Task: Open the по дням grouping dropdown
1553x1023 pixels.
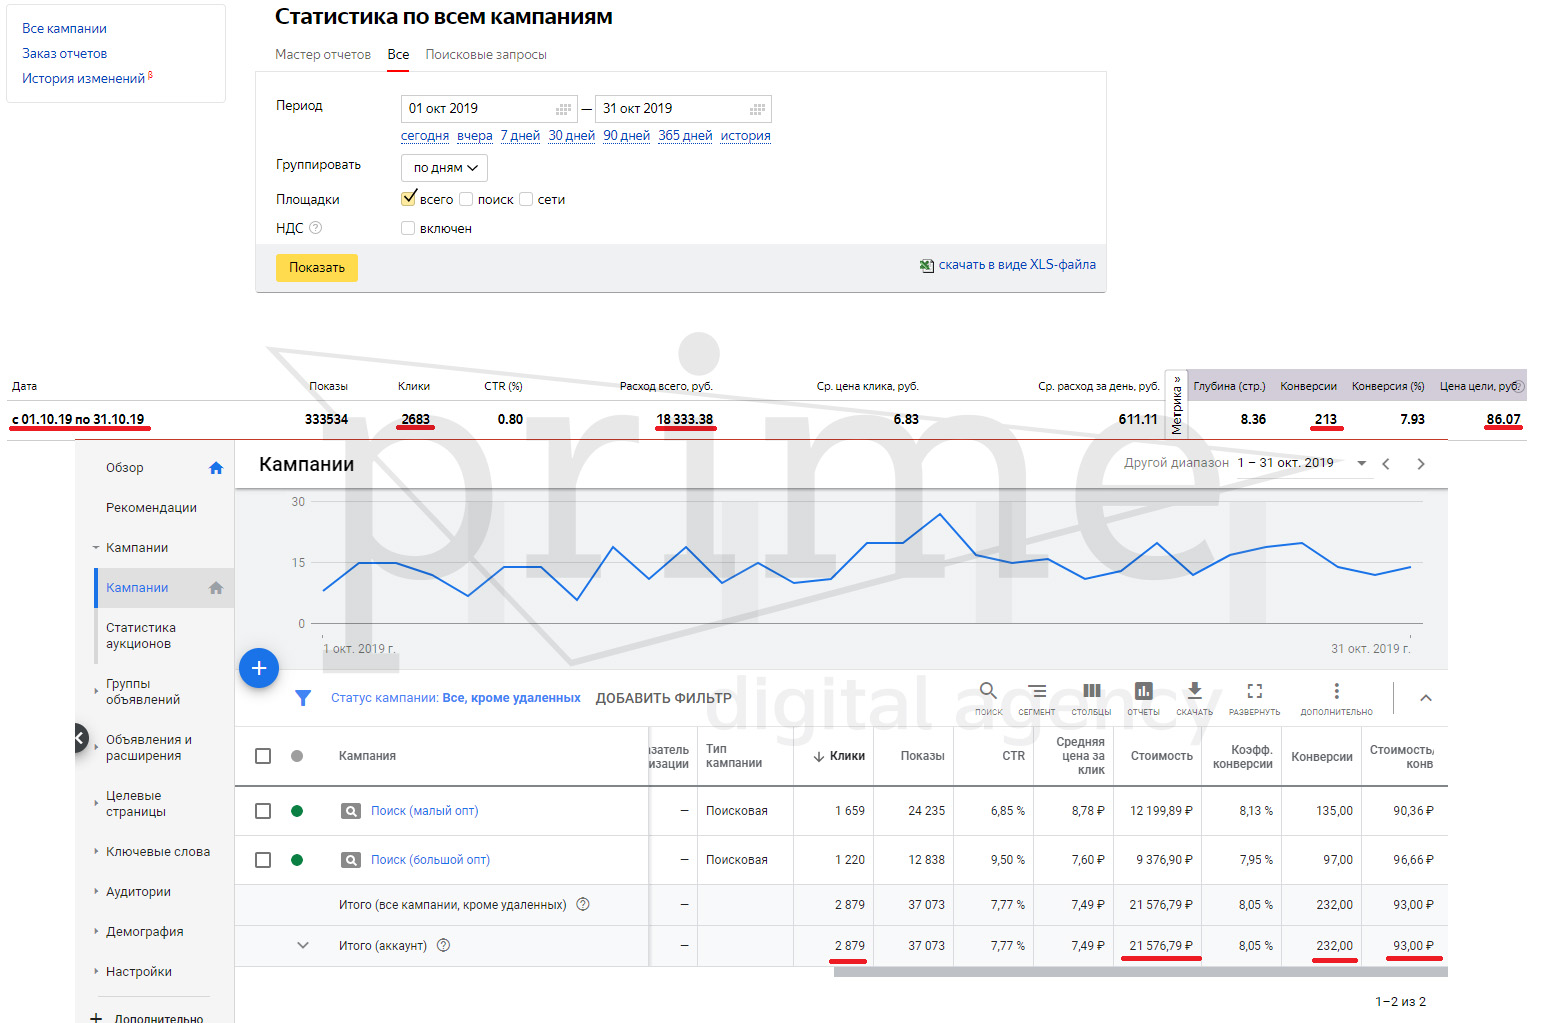Action: tap(444, 168)
